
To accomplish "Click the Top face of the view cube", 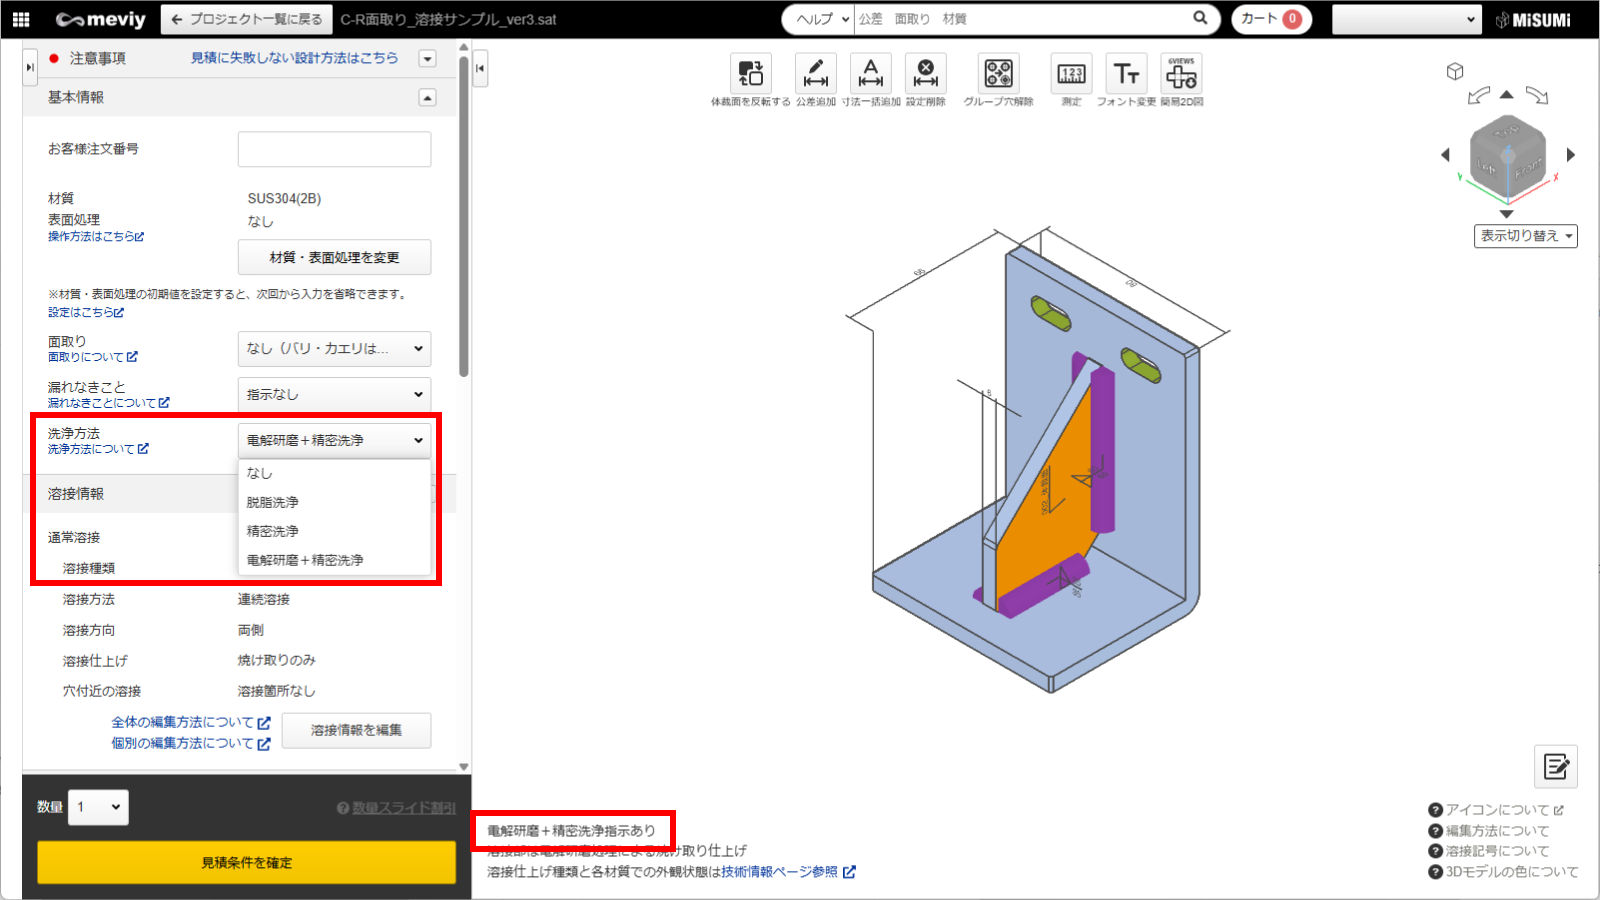I will point(1507,131).
